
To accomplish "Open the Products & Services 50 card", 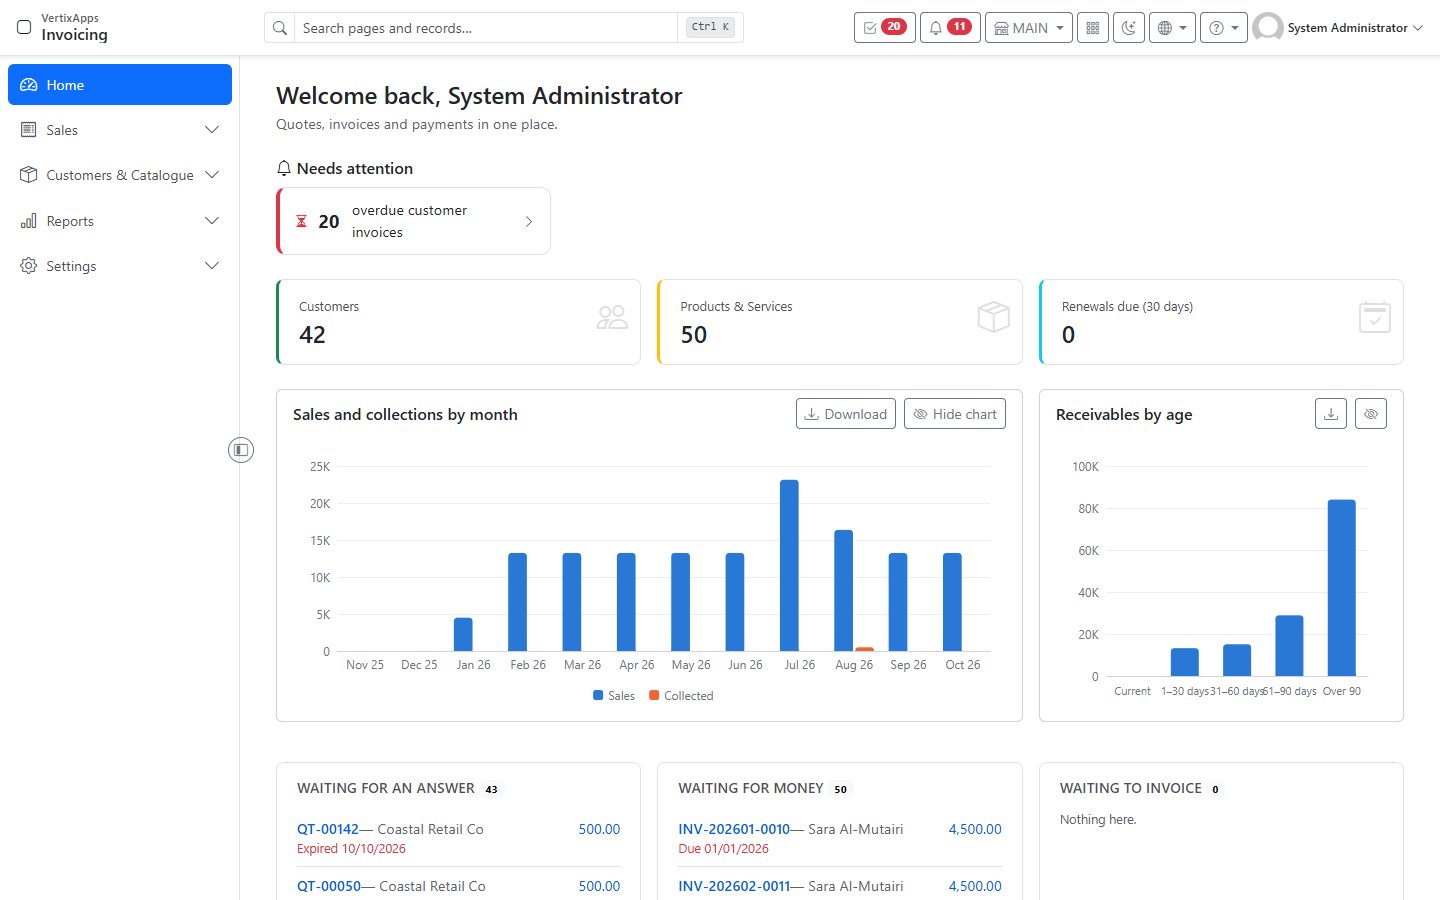I will [x=840, y=322].
